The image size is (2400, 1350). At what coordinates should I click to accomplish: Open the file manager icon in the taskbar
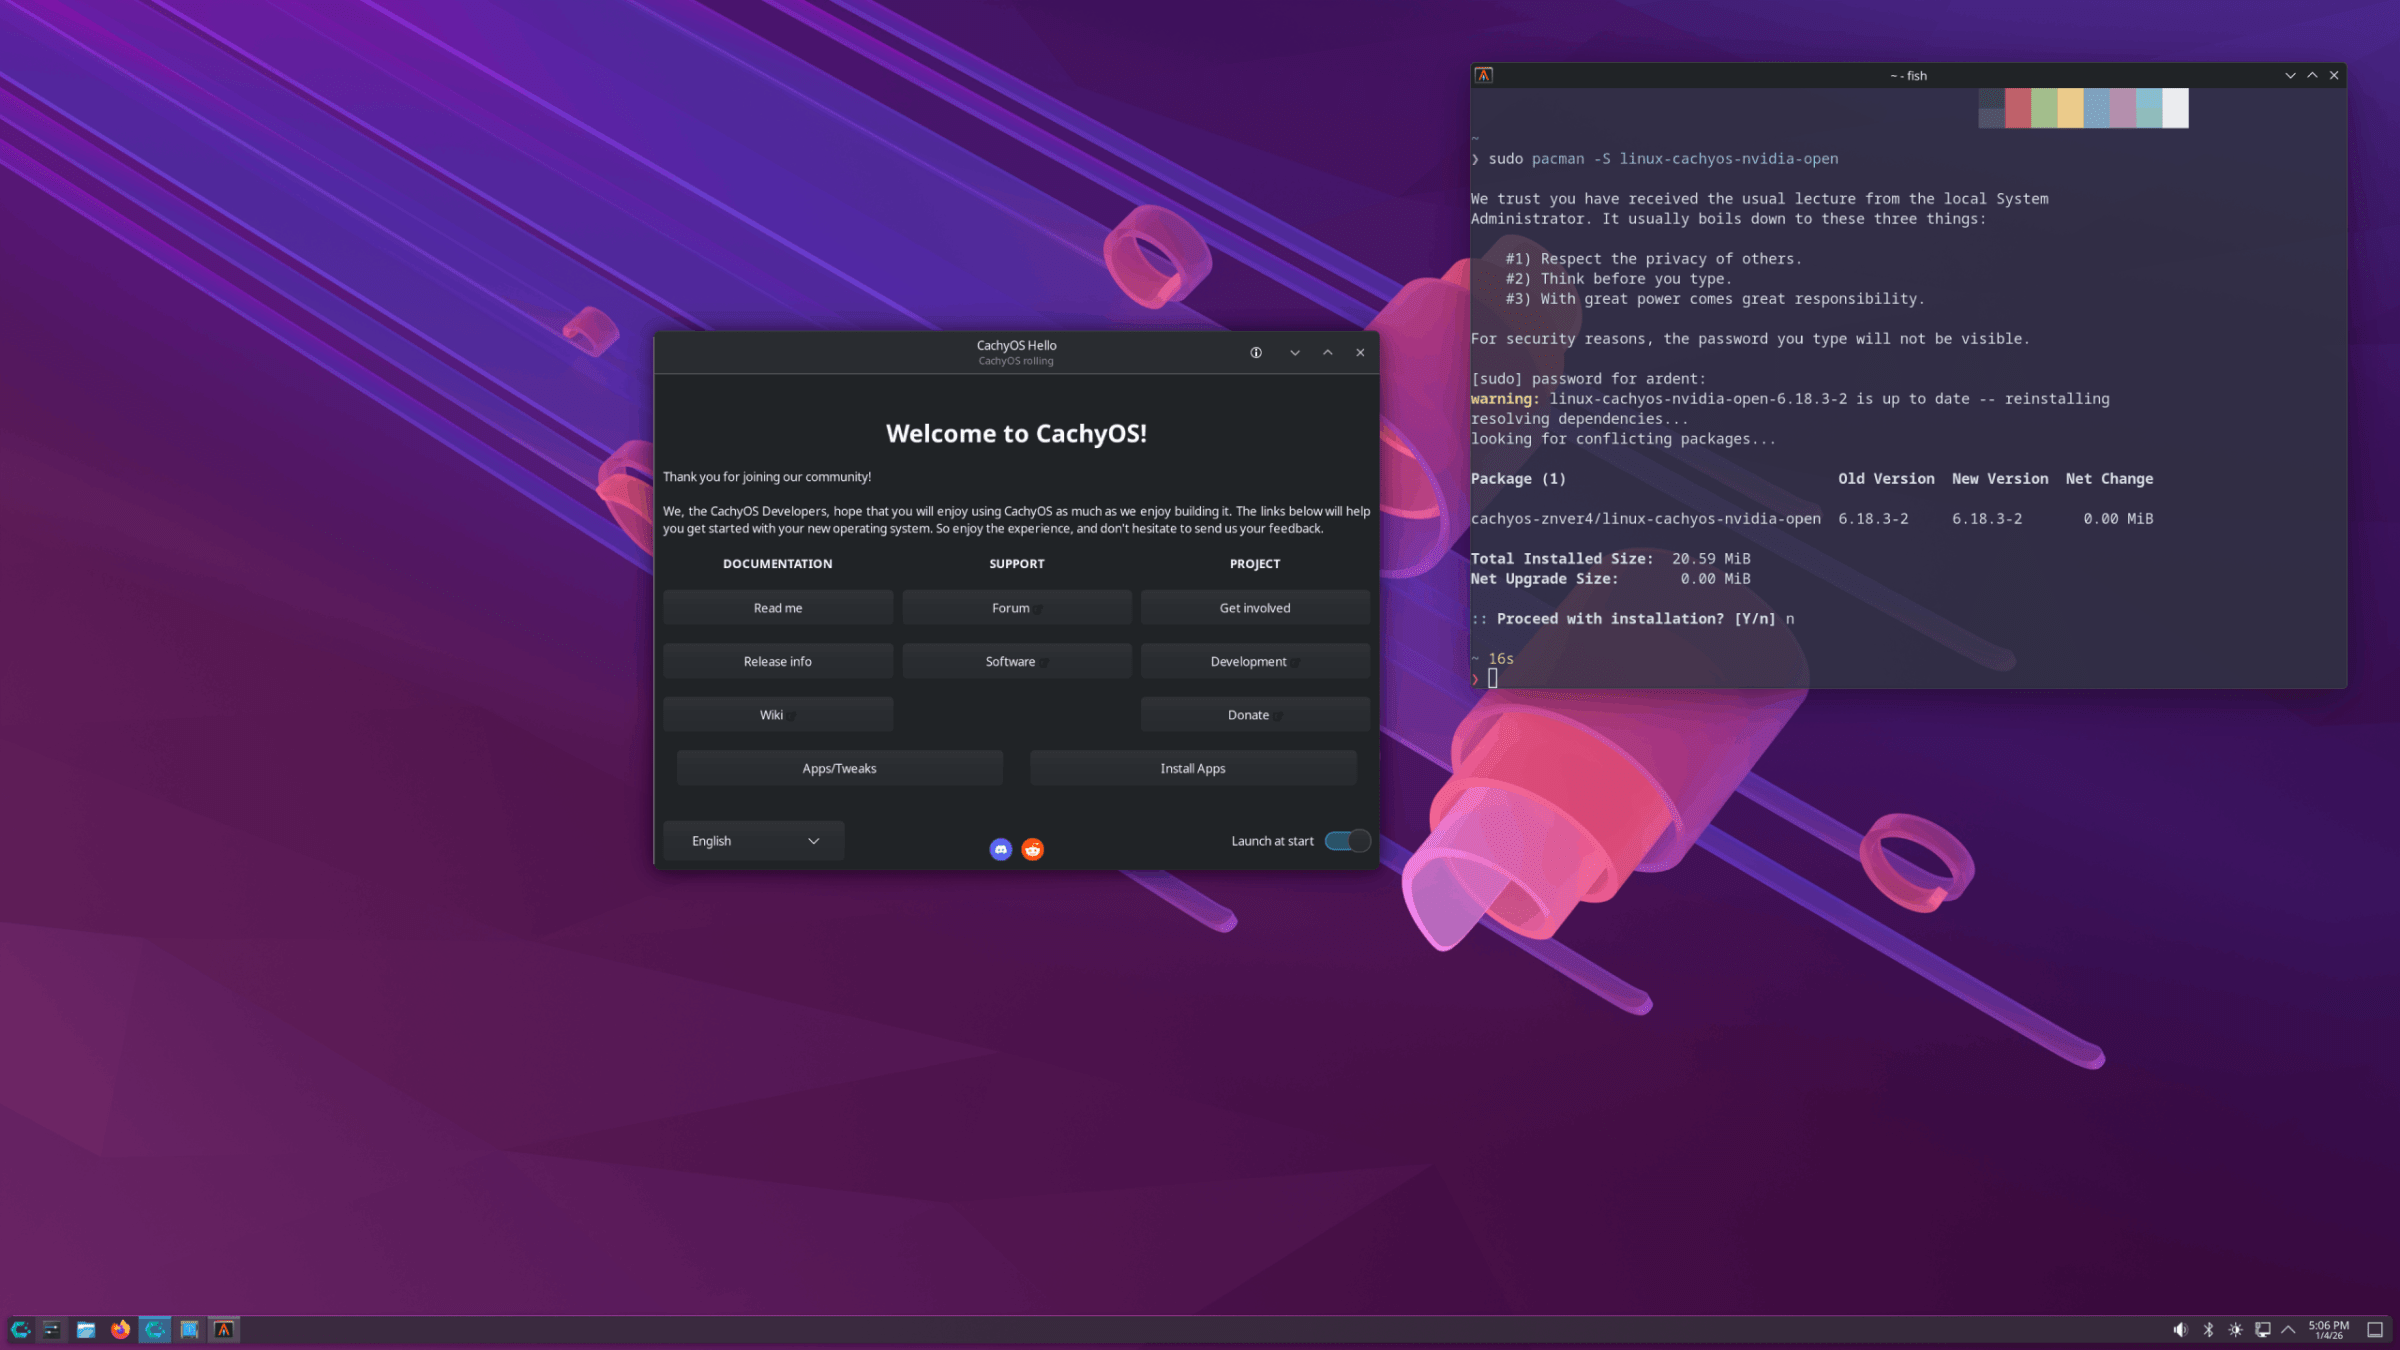tap(86, 1330)
